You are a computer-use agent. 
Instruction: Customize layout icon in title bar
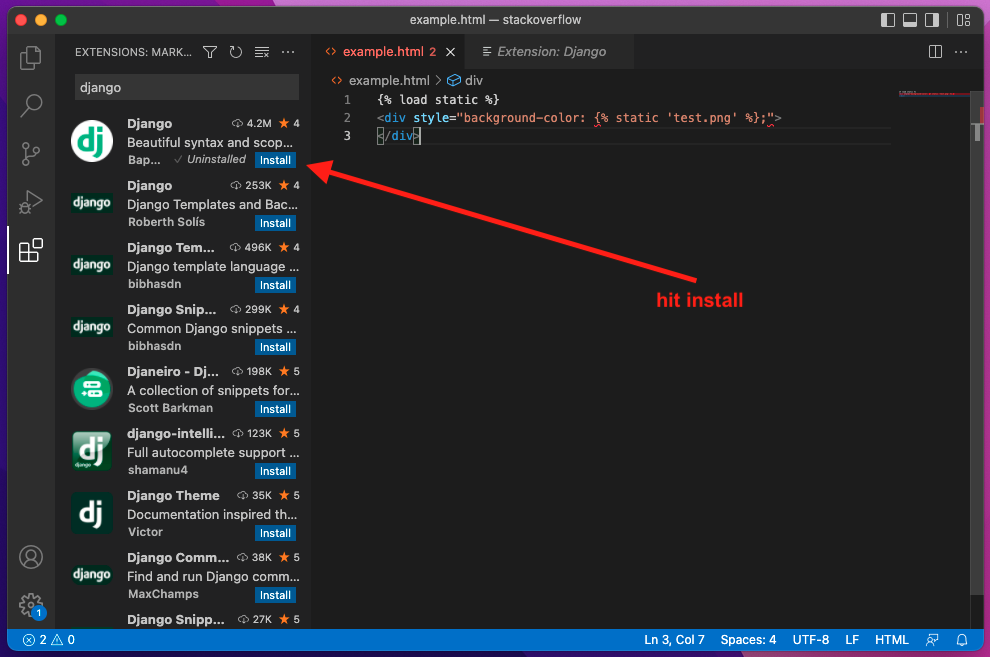[x=963, y=20]
